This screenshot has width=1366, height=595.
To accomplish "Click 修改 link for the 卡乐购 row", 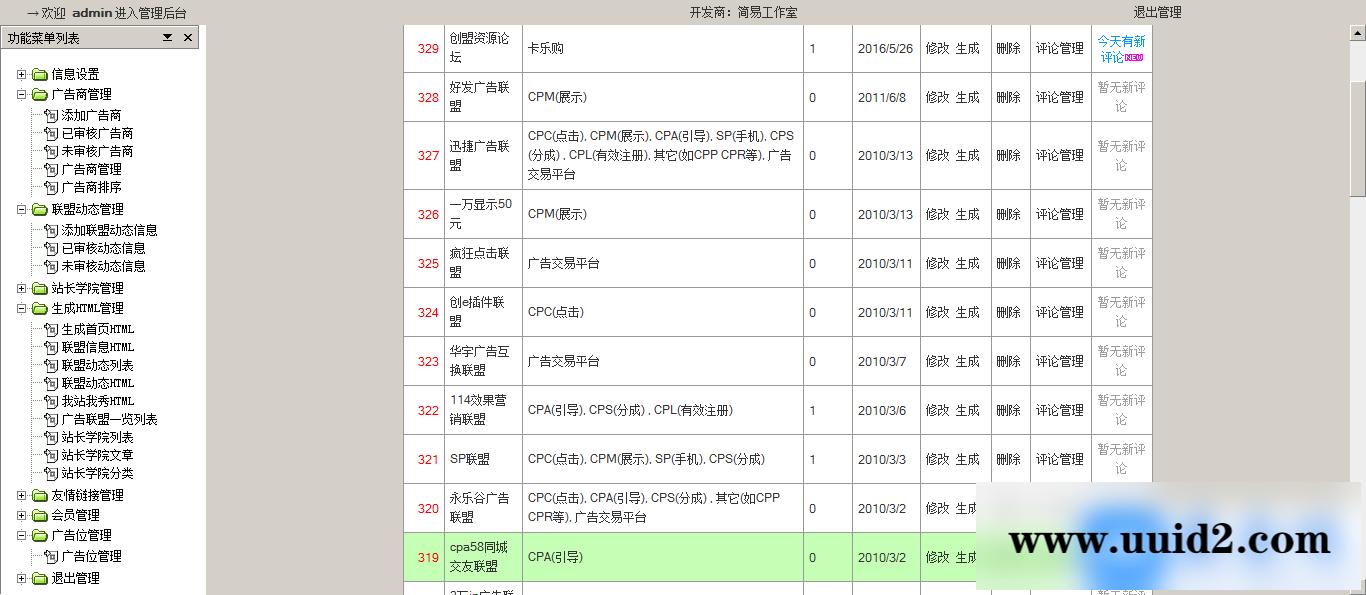I will [935, 48].
